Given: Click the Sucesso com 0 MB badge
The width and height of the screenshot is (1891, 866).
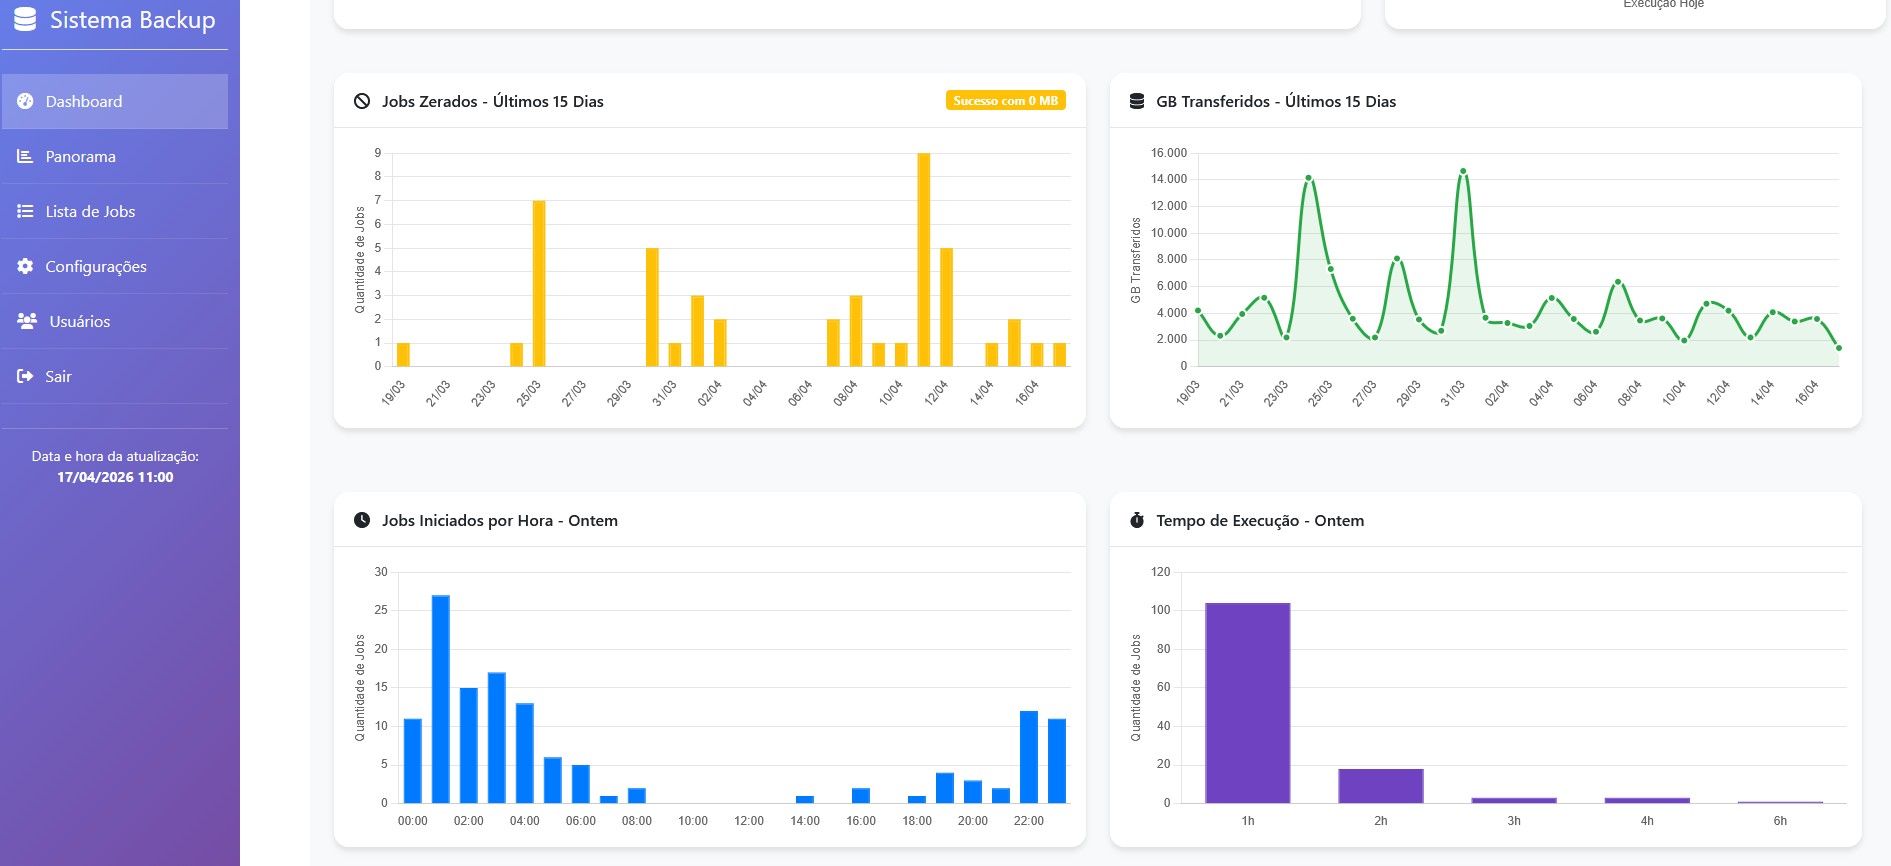Looking at the screenshot, I should [1005, 101].
